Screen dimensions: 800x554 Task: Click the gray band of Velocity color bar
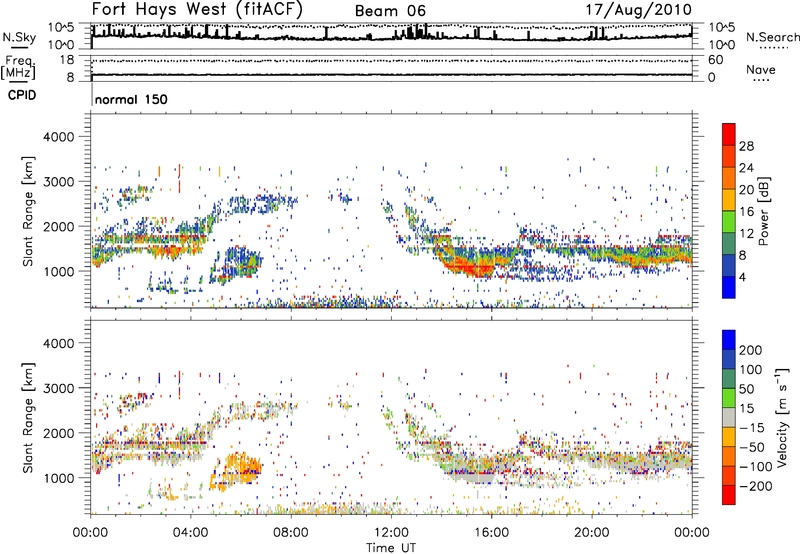pos(729,417)
